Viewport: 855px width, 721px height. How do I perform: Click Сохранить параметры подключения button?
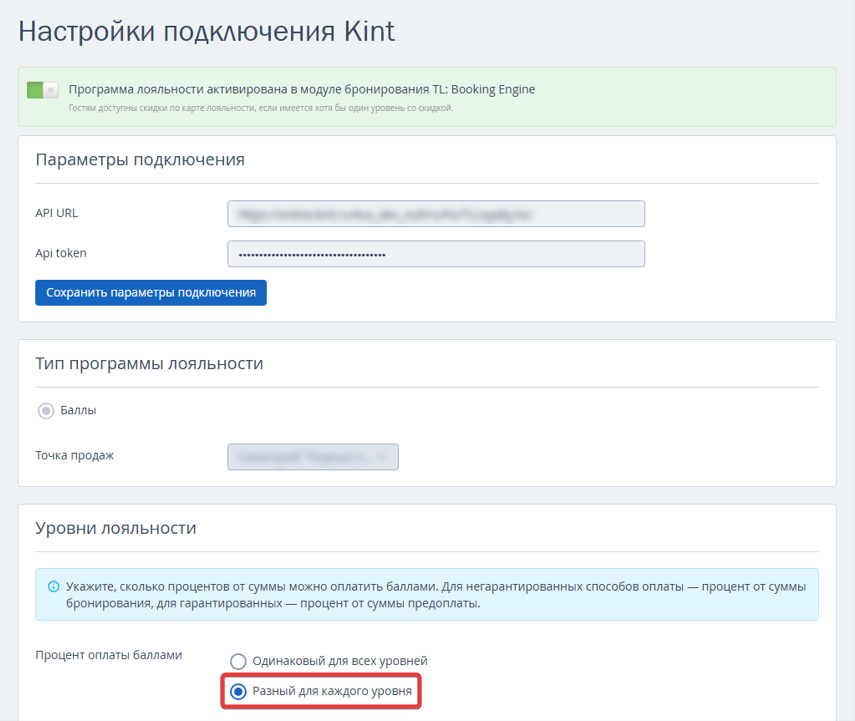click(151, 293)
